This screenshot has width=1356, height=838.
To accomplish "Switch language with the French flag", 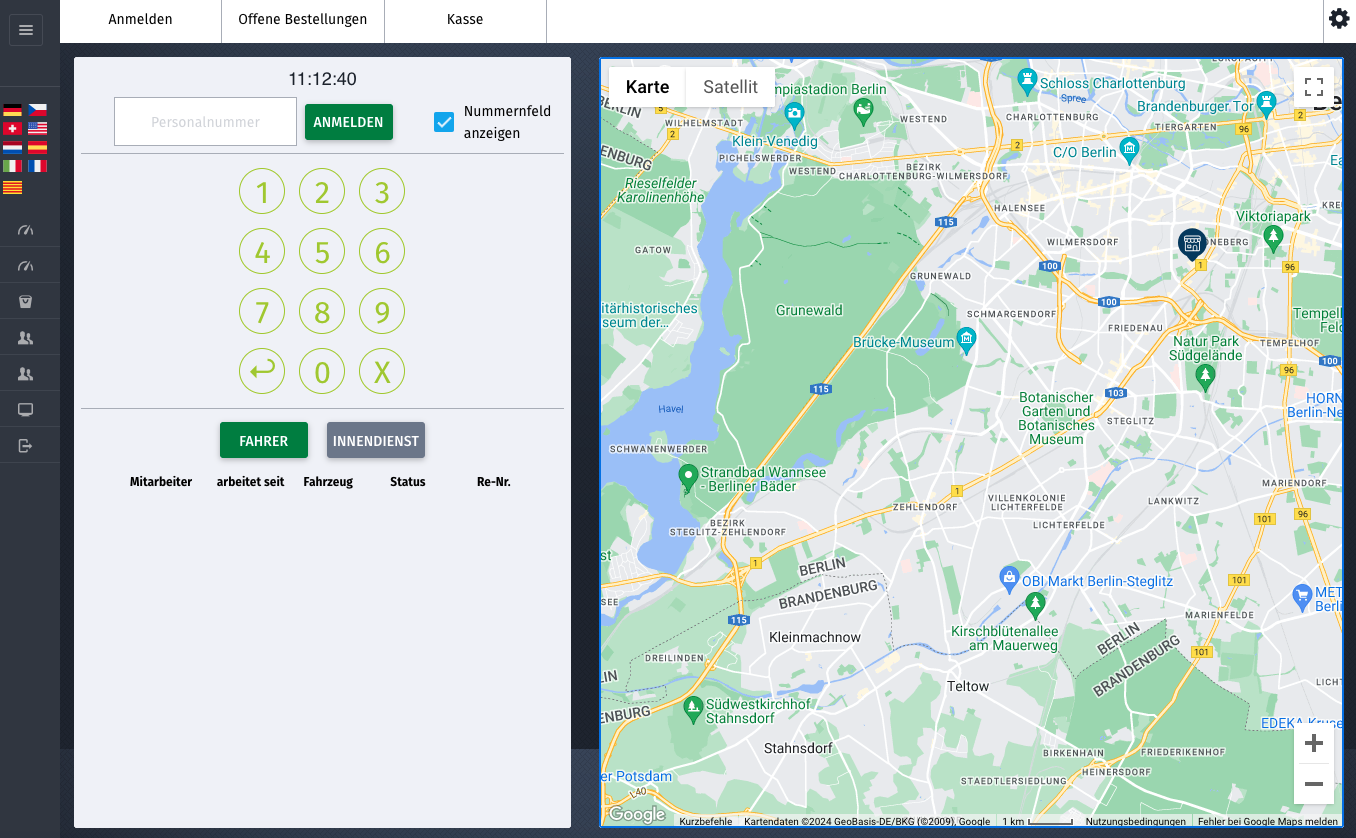I will (x=38, y=166).
